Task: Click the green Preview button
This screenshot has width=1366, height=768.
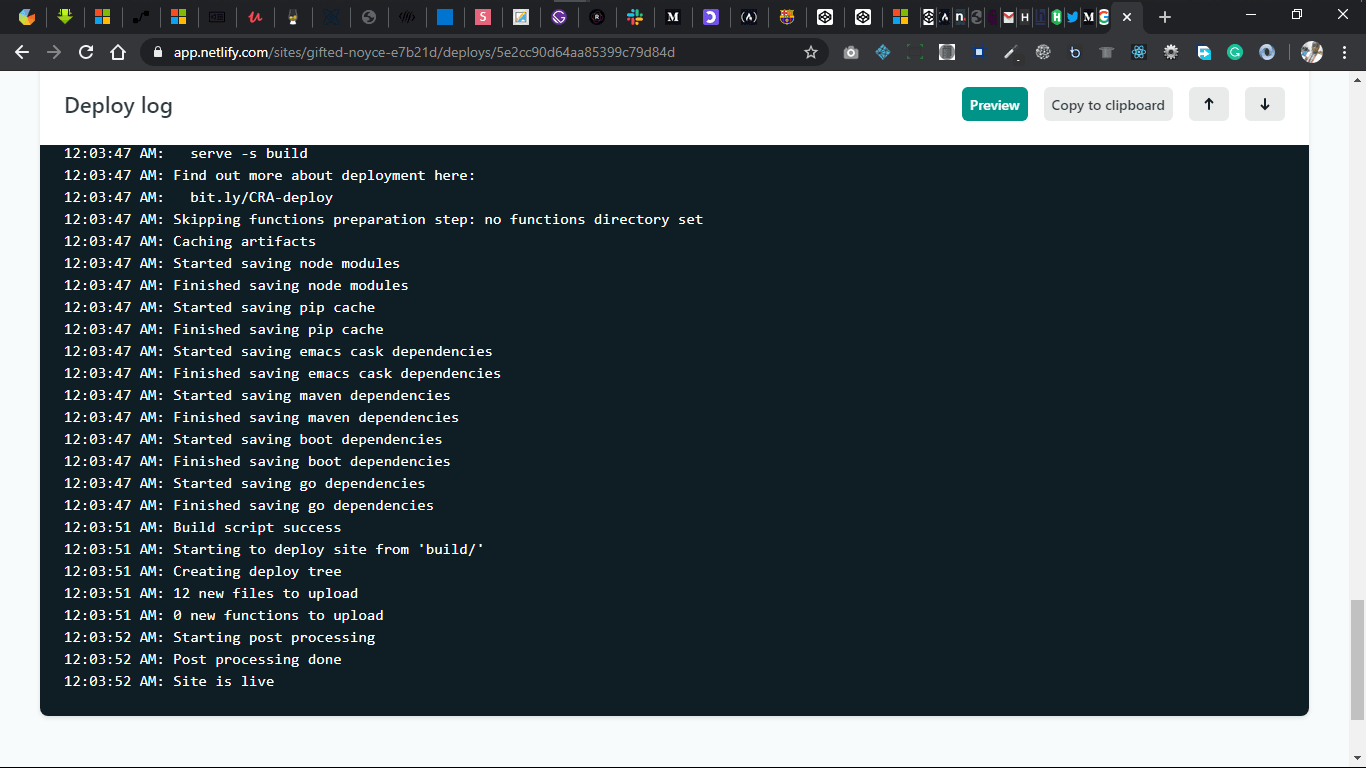Action: point(994,105)
